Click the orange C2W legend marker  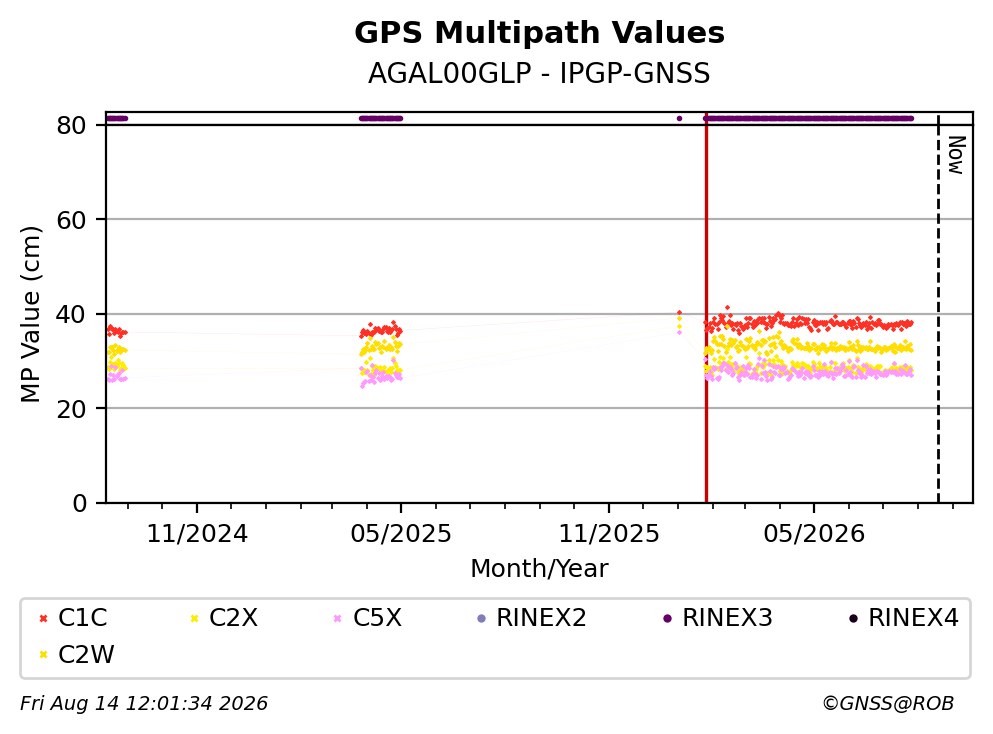point(43,655)
